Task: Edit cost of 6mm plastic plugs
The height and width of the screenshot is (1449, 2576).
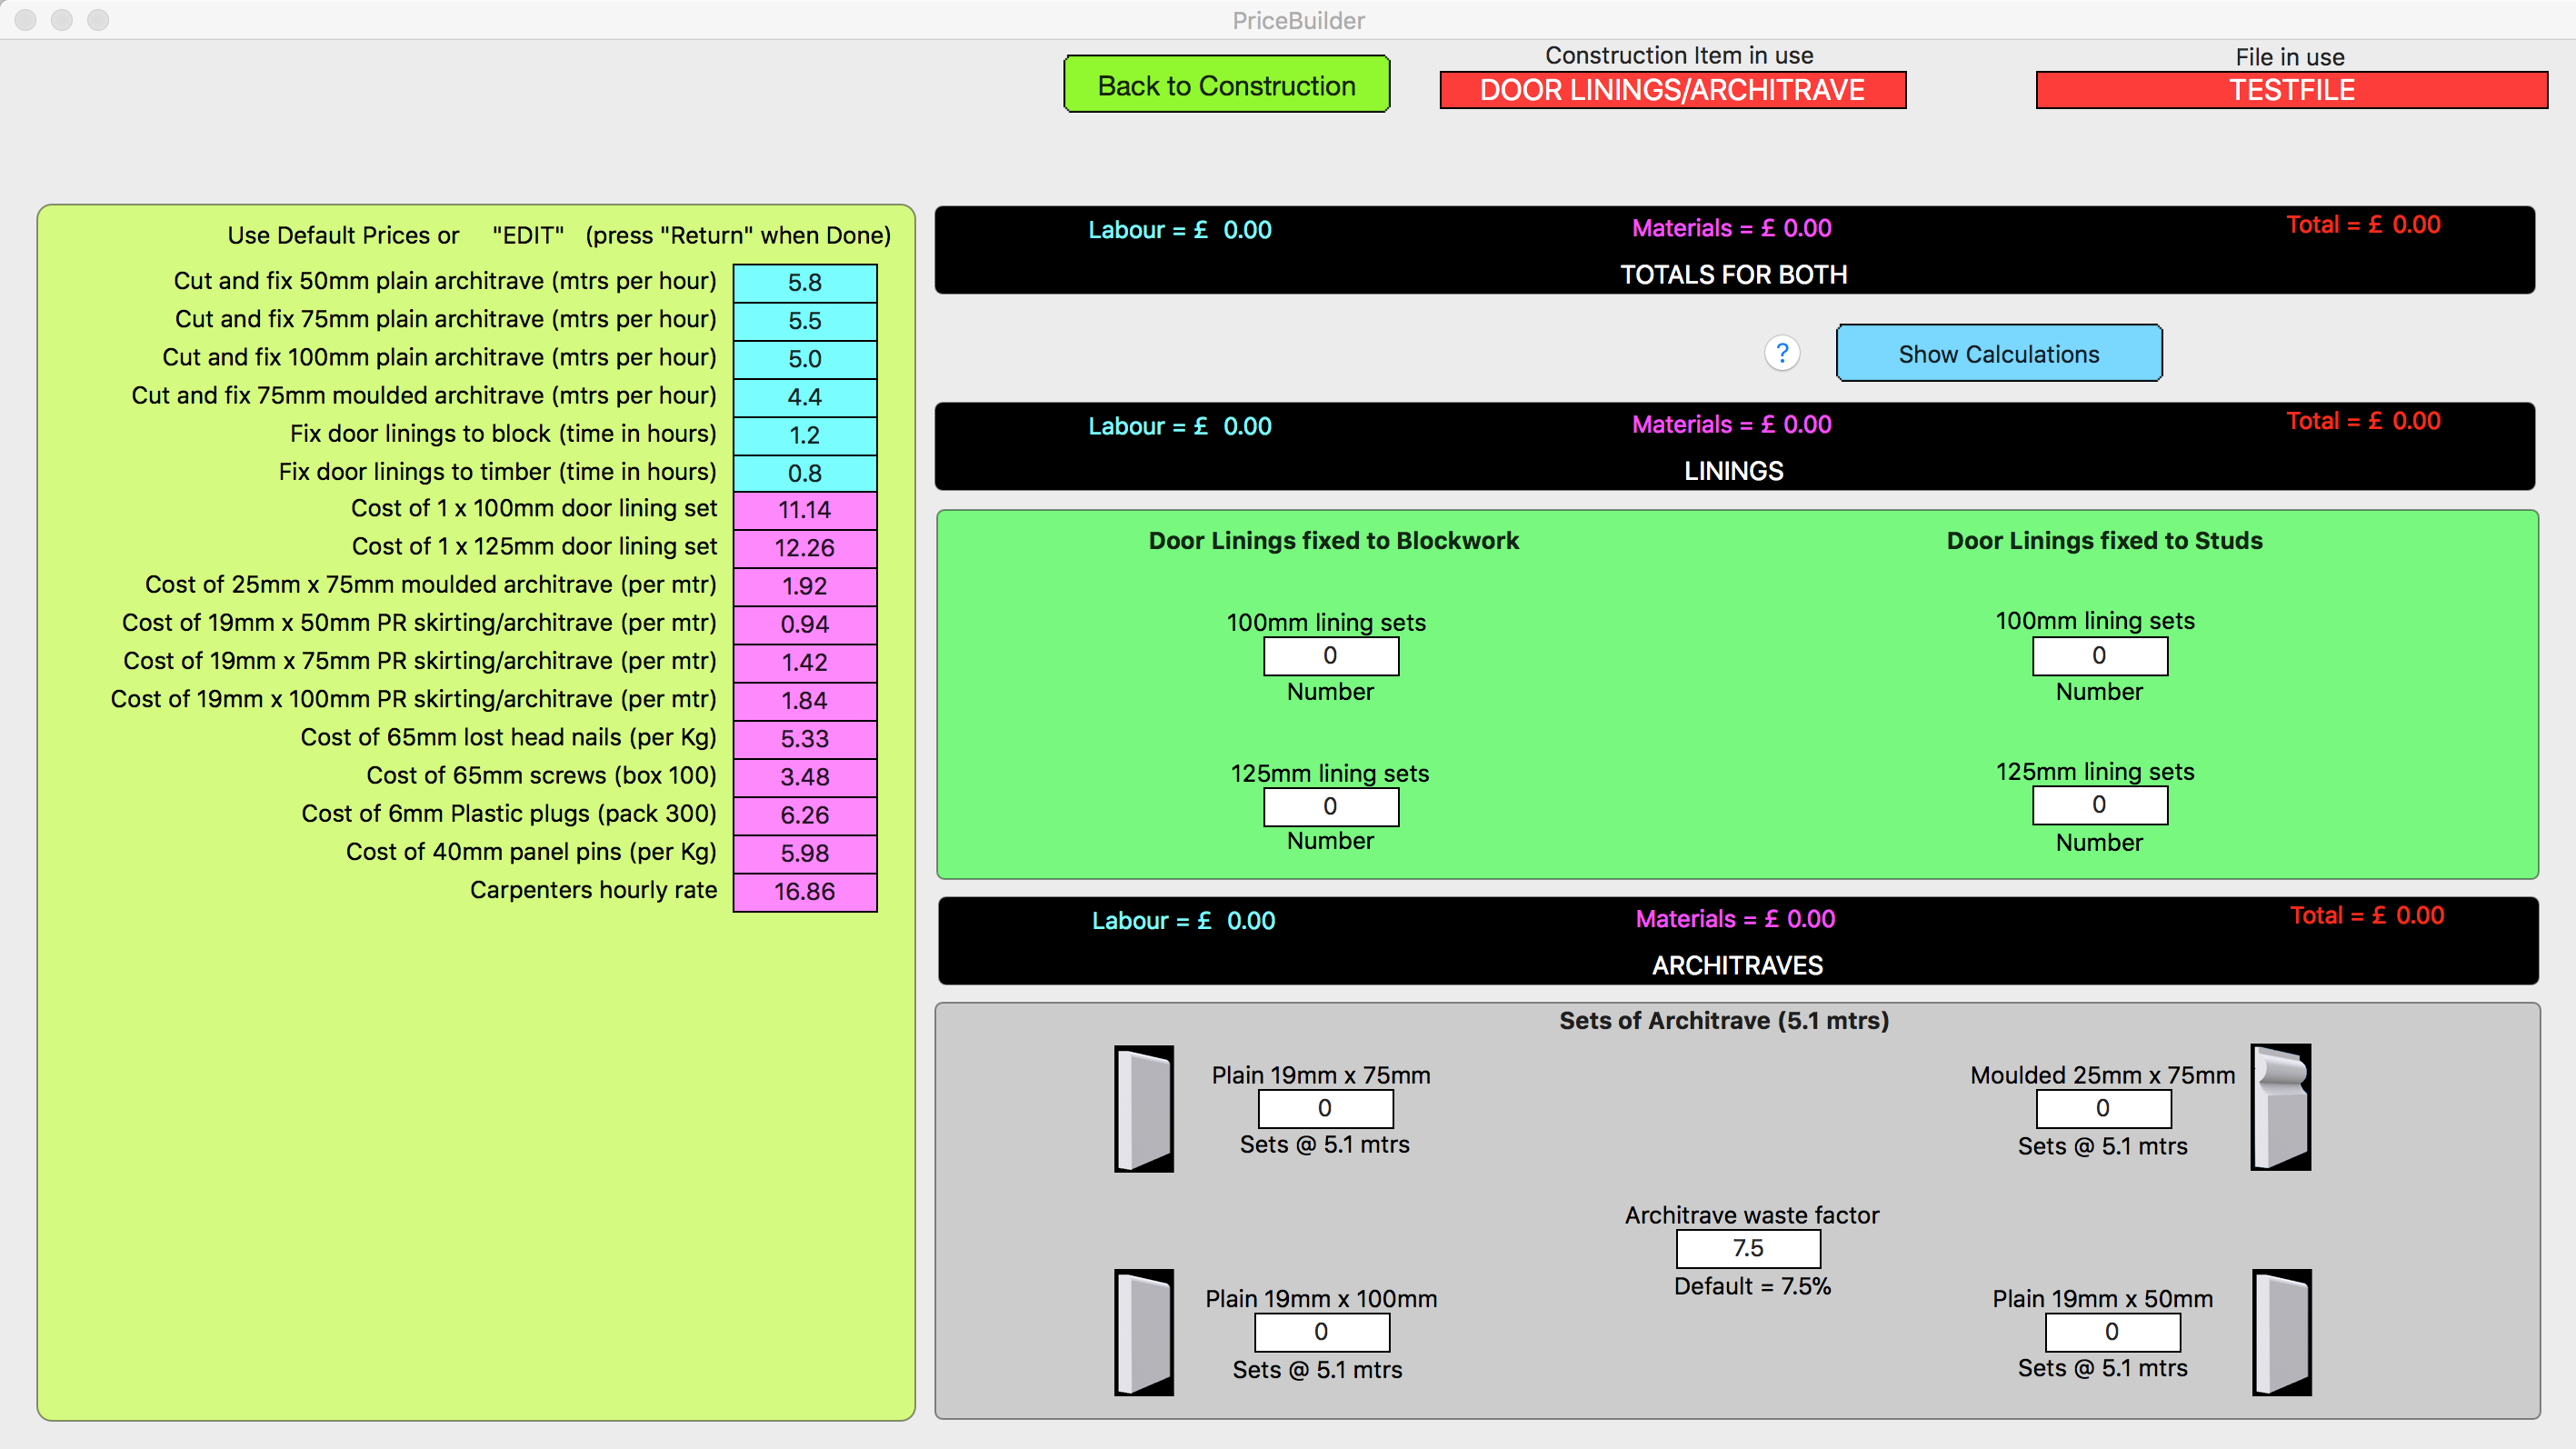Action: (805, 815)
